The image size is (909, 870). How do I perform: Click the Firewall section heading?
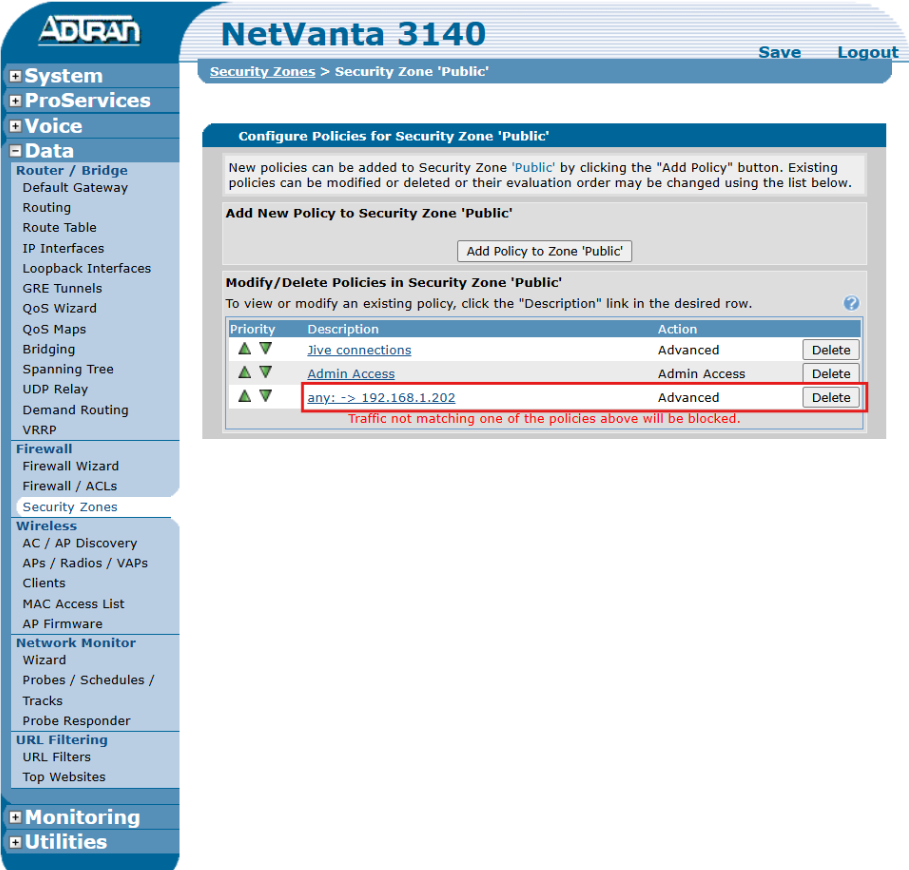(44, 449)
